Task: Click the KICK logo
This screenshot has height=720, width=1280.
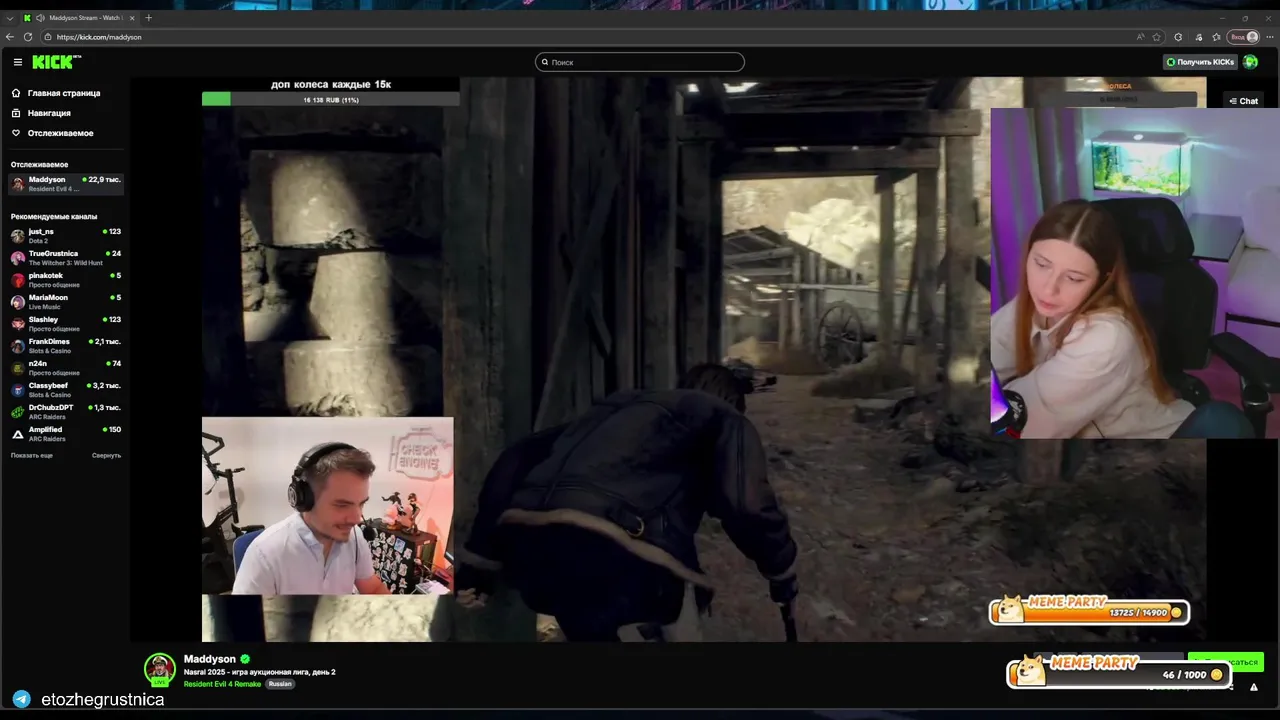Action: click(55, 62)
